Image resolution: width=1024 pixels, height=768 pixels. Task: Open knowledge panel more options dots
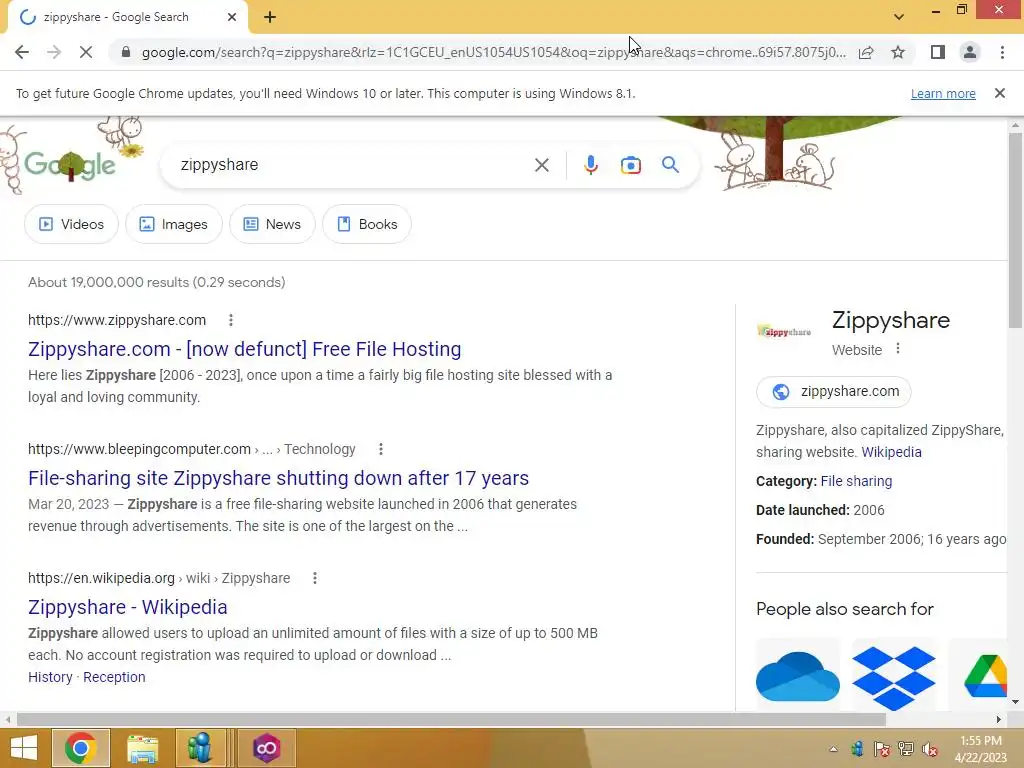point(898,349)
